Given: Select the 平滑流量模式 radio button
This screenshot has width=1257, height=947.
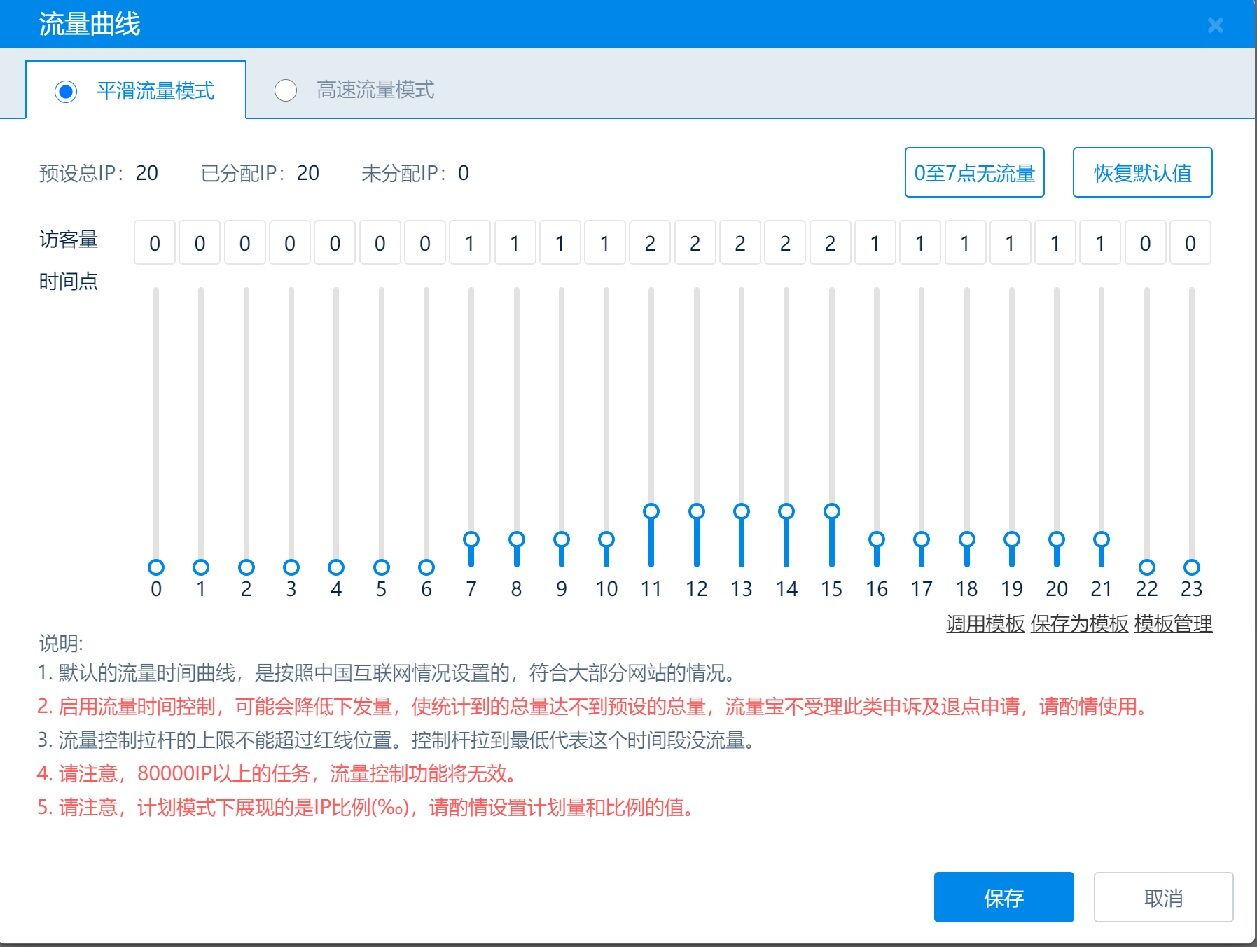Looking at the screenshot, I should point(66,91).
